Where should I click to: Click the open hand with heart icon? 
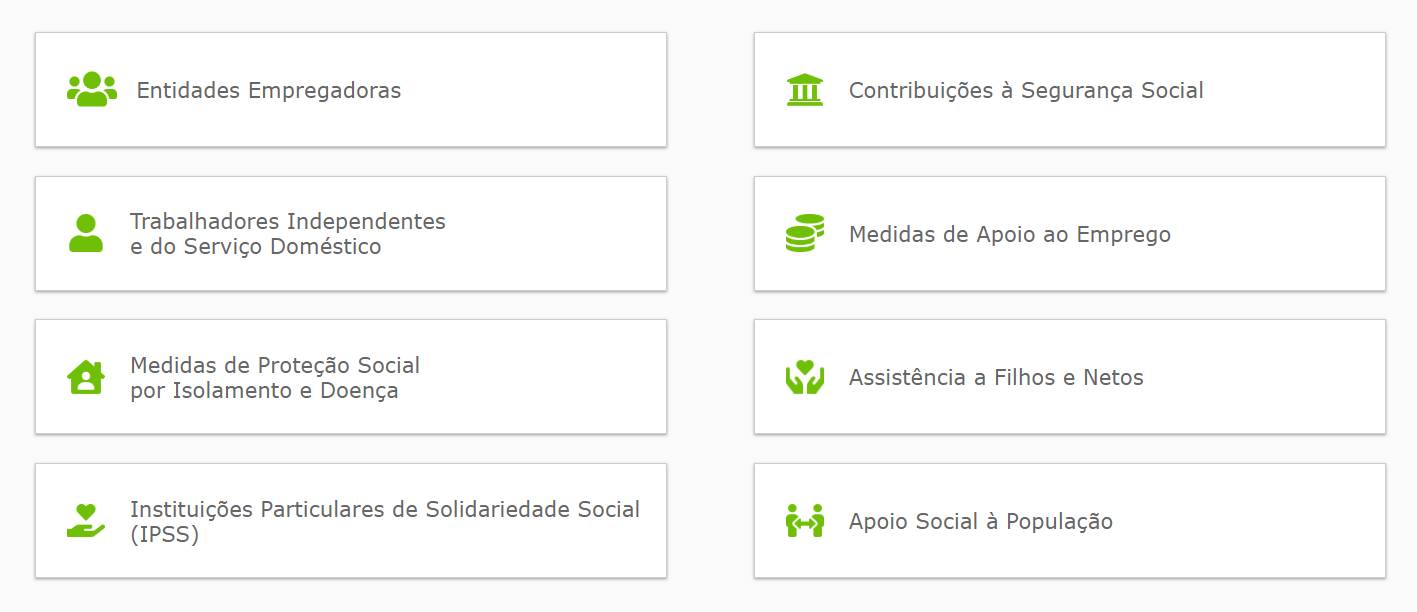click(86, 521)
